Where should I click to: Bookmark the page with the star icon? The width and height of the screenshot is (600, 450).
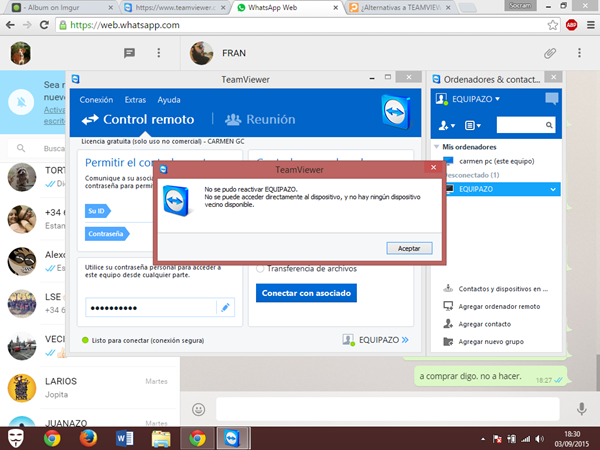[553, 25]
